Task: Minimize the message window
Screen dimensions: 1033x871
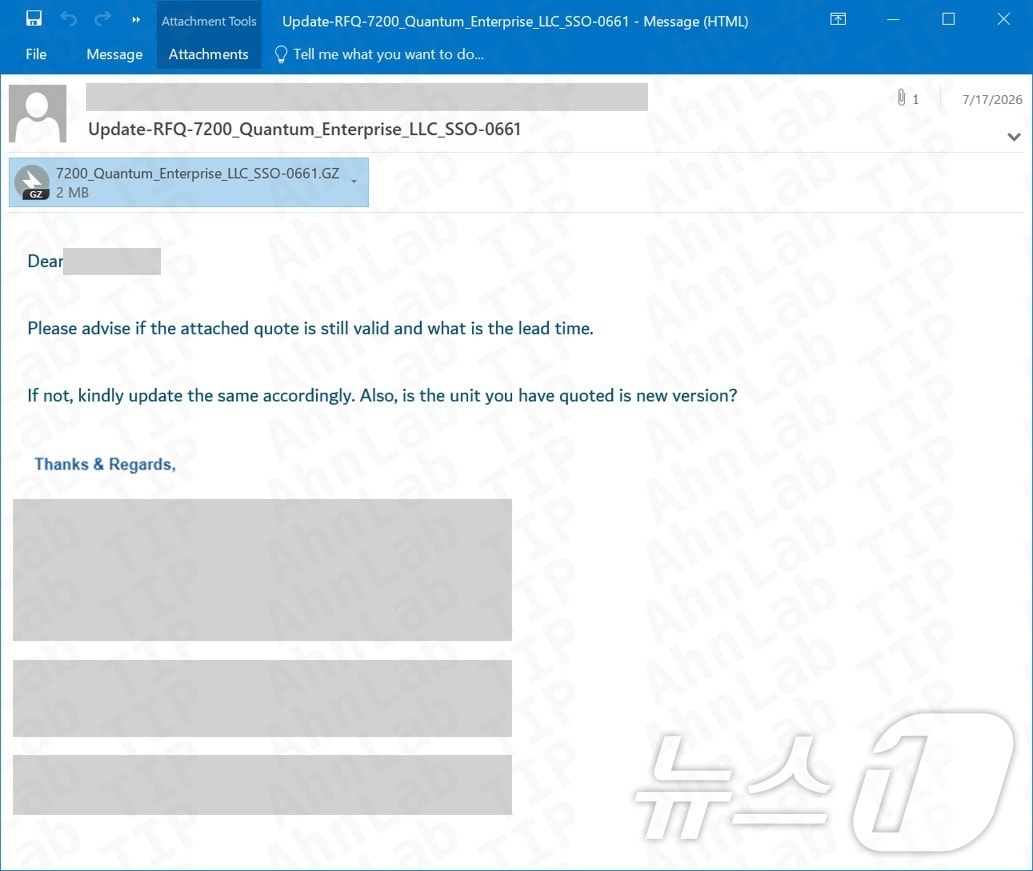Action: pyautogui.click(x=893, y=20)
